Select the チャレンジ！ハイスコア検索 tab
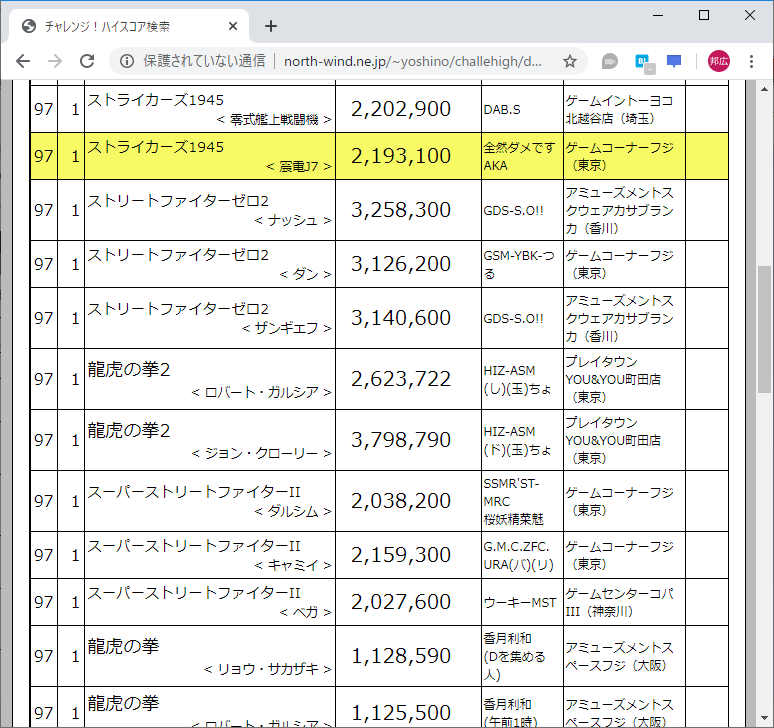 128,26
